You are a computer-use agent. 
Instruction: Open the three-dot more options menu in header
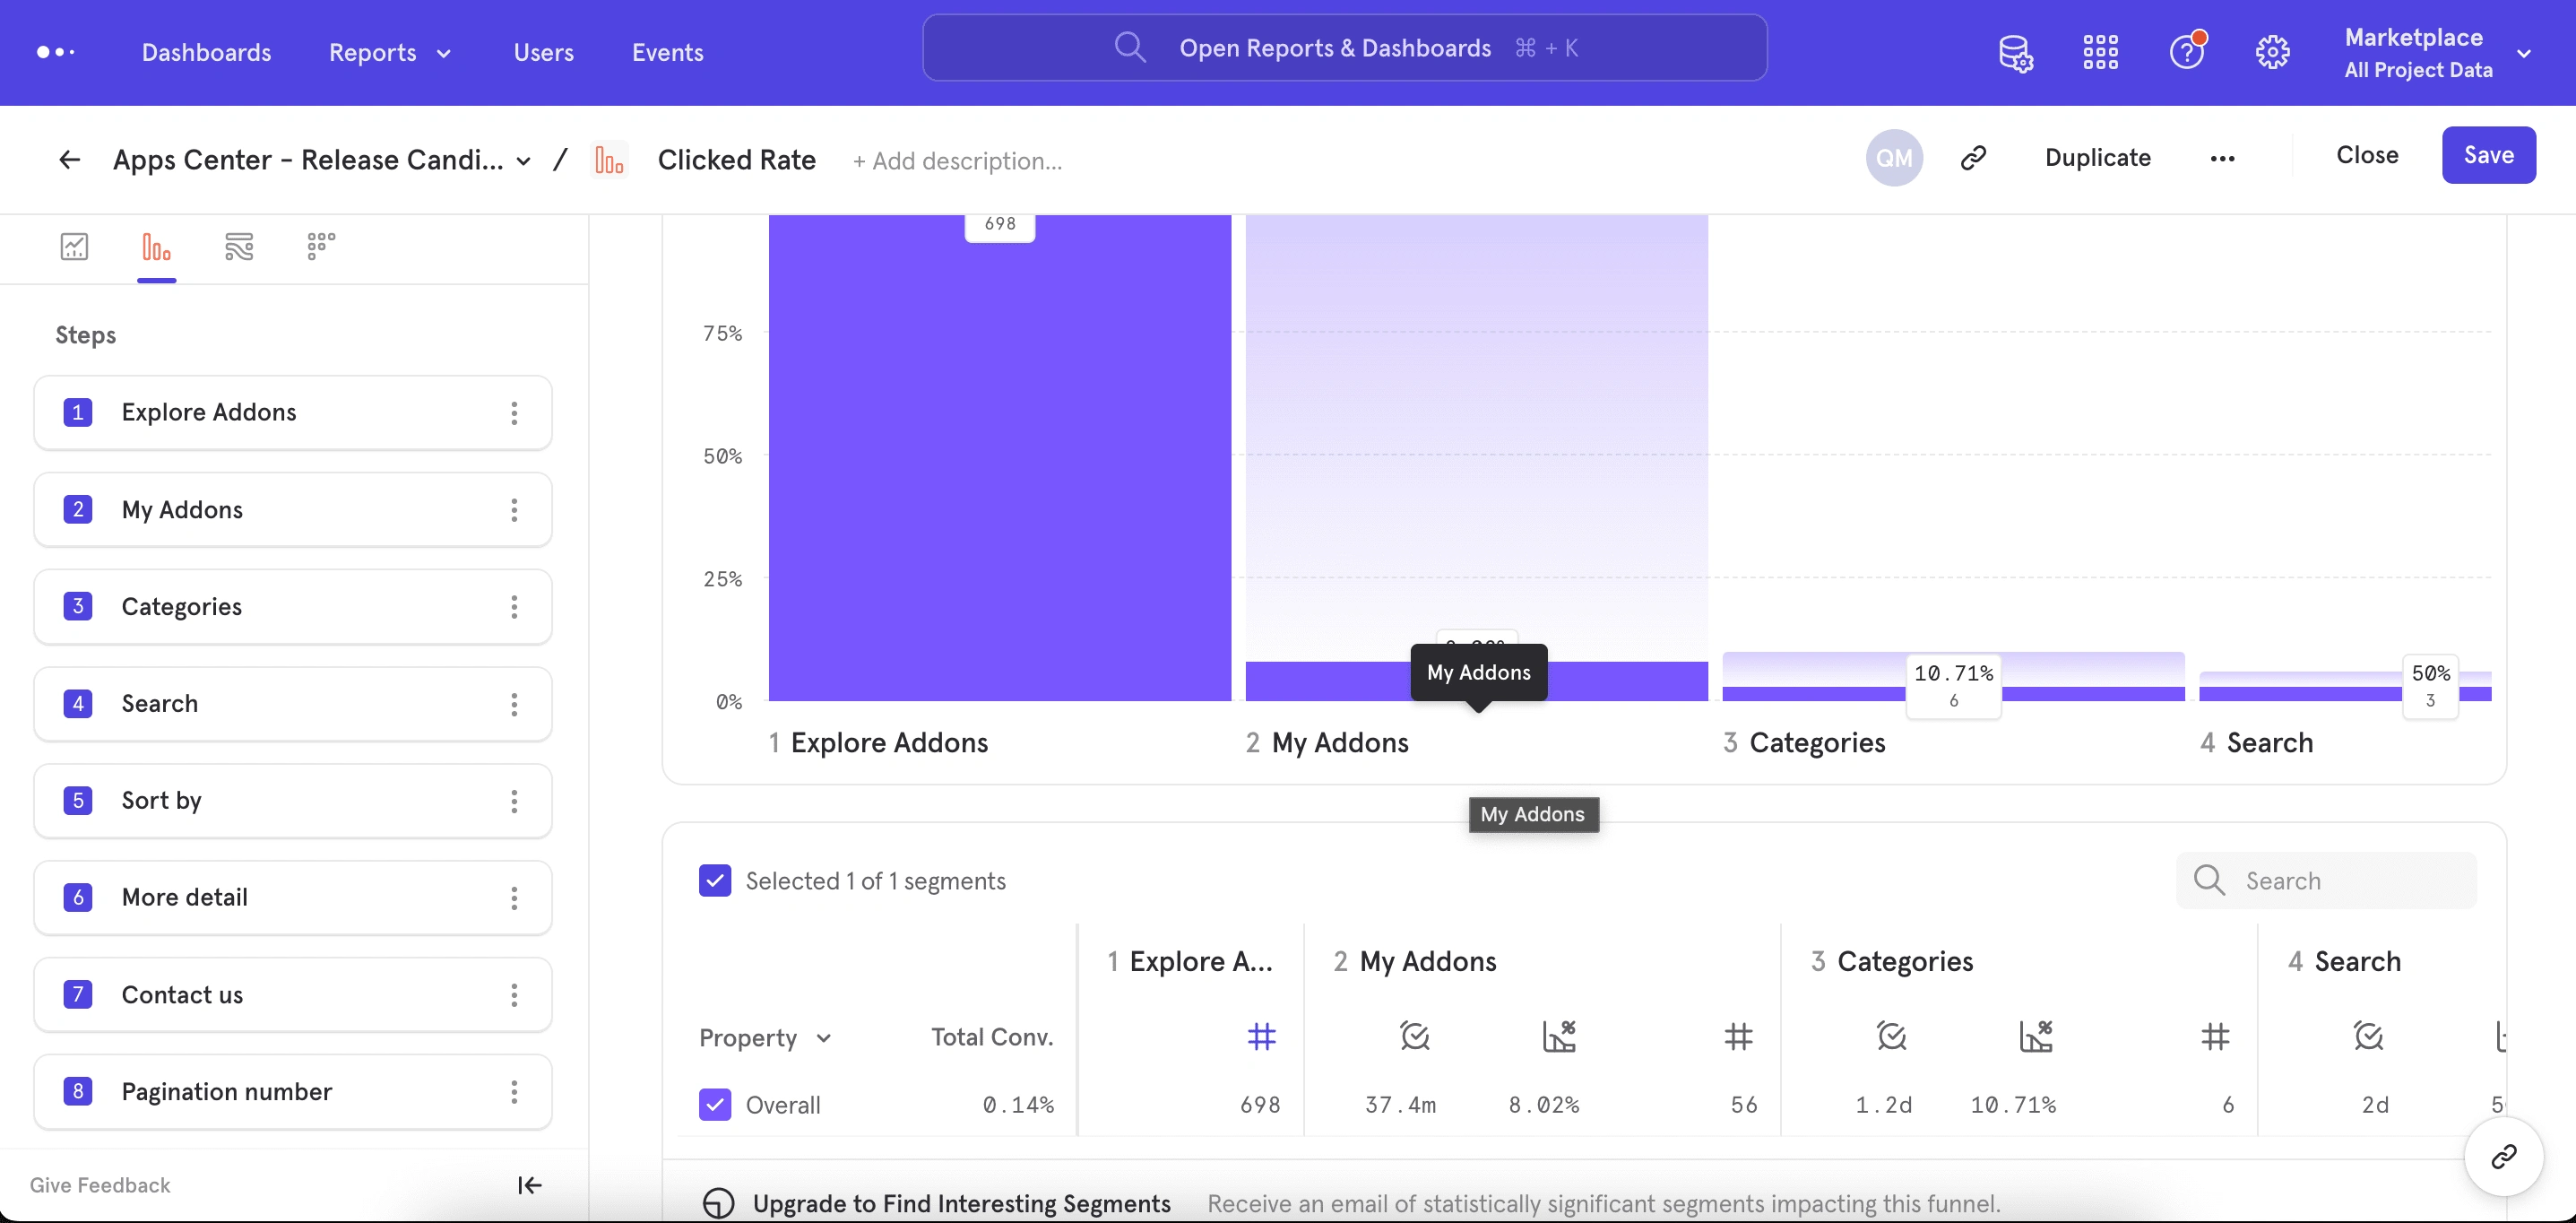pos(2222,158)
